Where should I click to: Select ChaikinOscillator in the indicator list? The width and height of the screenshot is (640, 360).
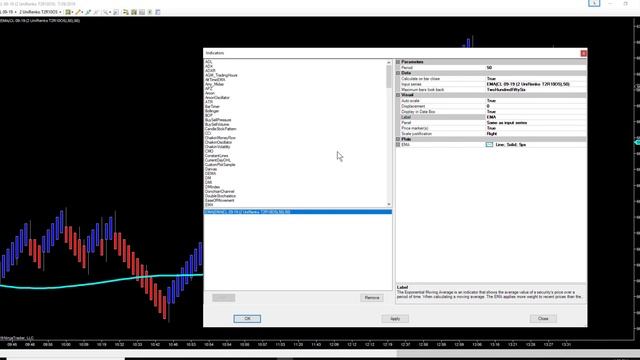click(x=219, y=142)
